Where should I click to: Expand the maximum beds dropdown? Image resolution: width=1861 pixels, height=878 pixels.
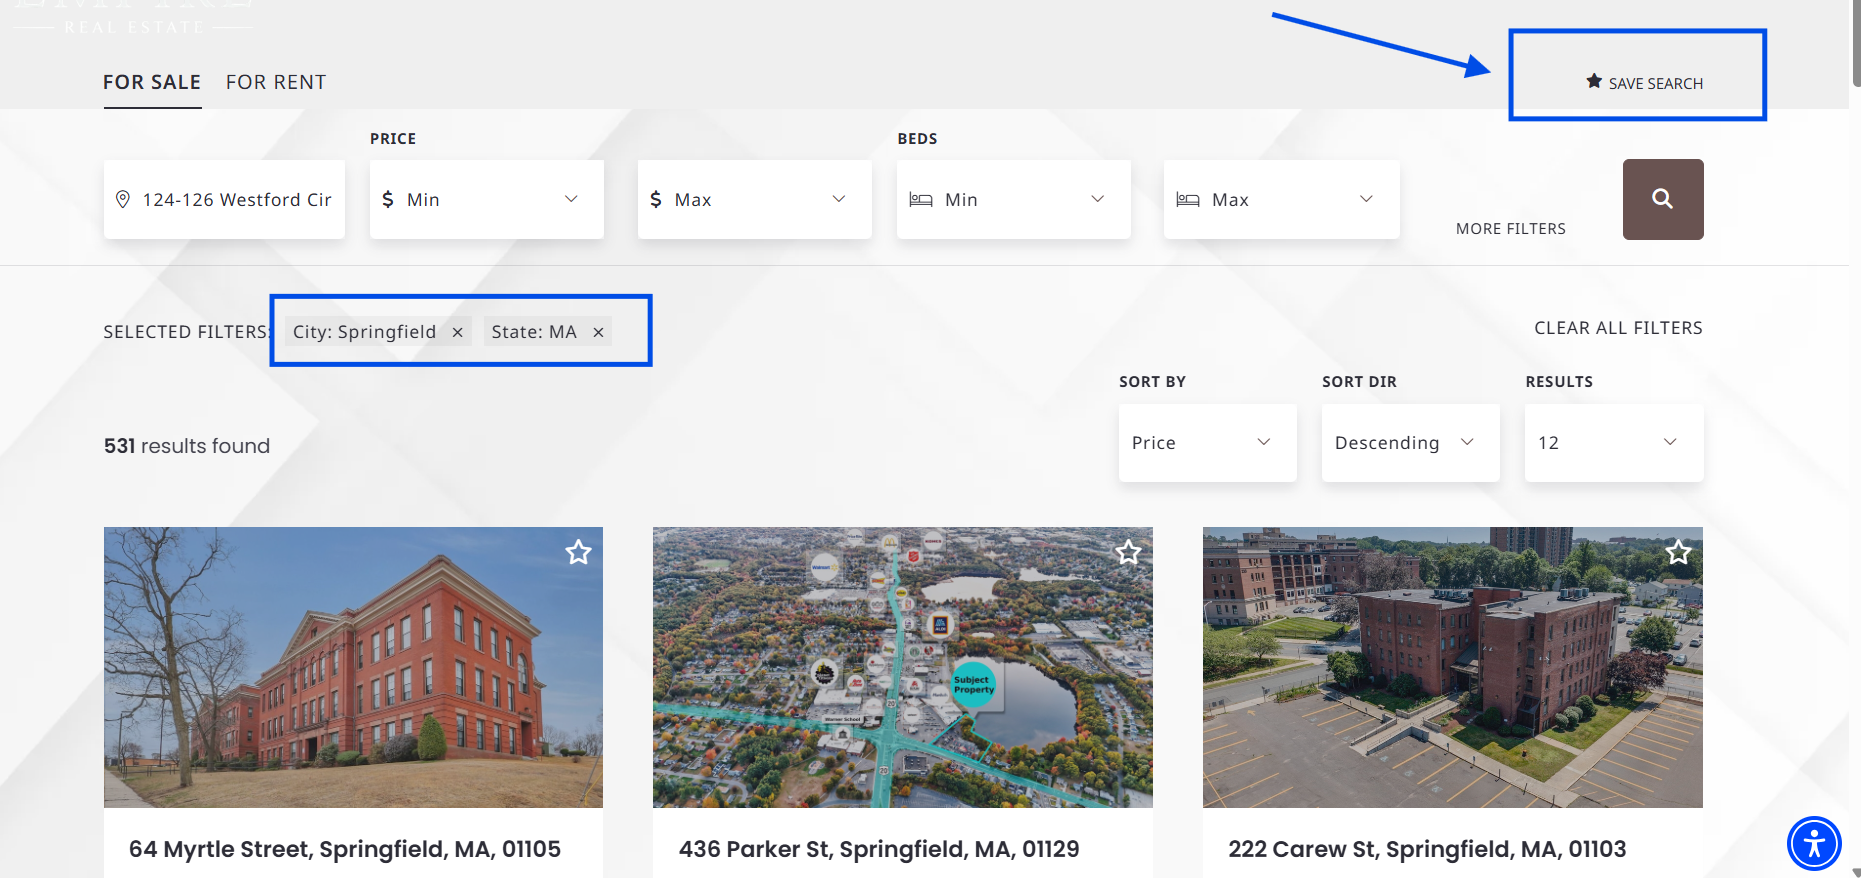(1281, 199)
